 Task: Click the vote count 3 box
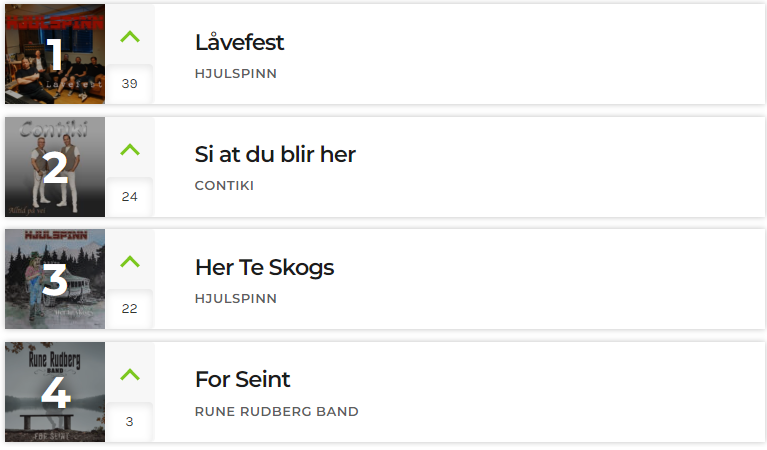pyautogui.click(x=130, y=422)
